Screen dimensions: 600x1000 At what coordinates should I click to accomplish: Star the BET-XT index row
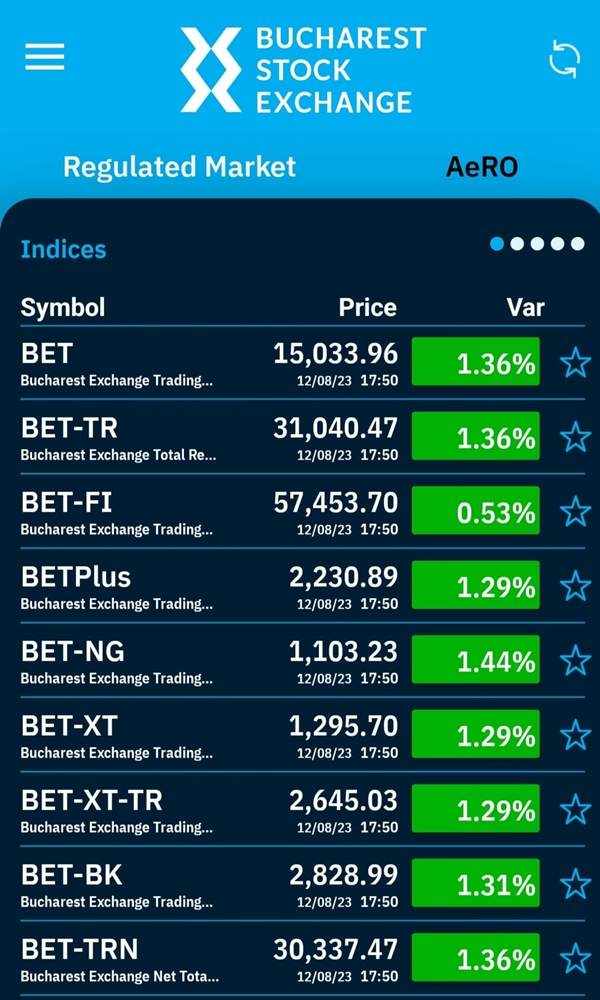(x=575, y=735)
